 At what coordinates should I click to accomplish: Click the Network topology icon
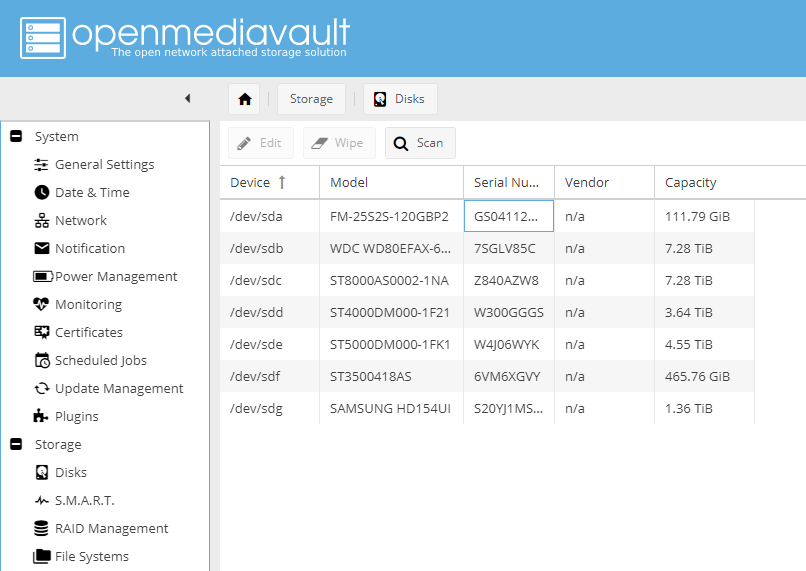coord(41,220)
